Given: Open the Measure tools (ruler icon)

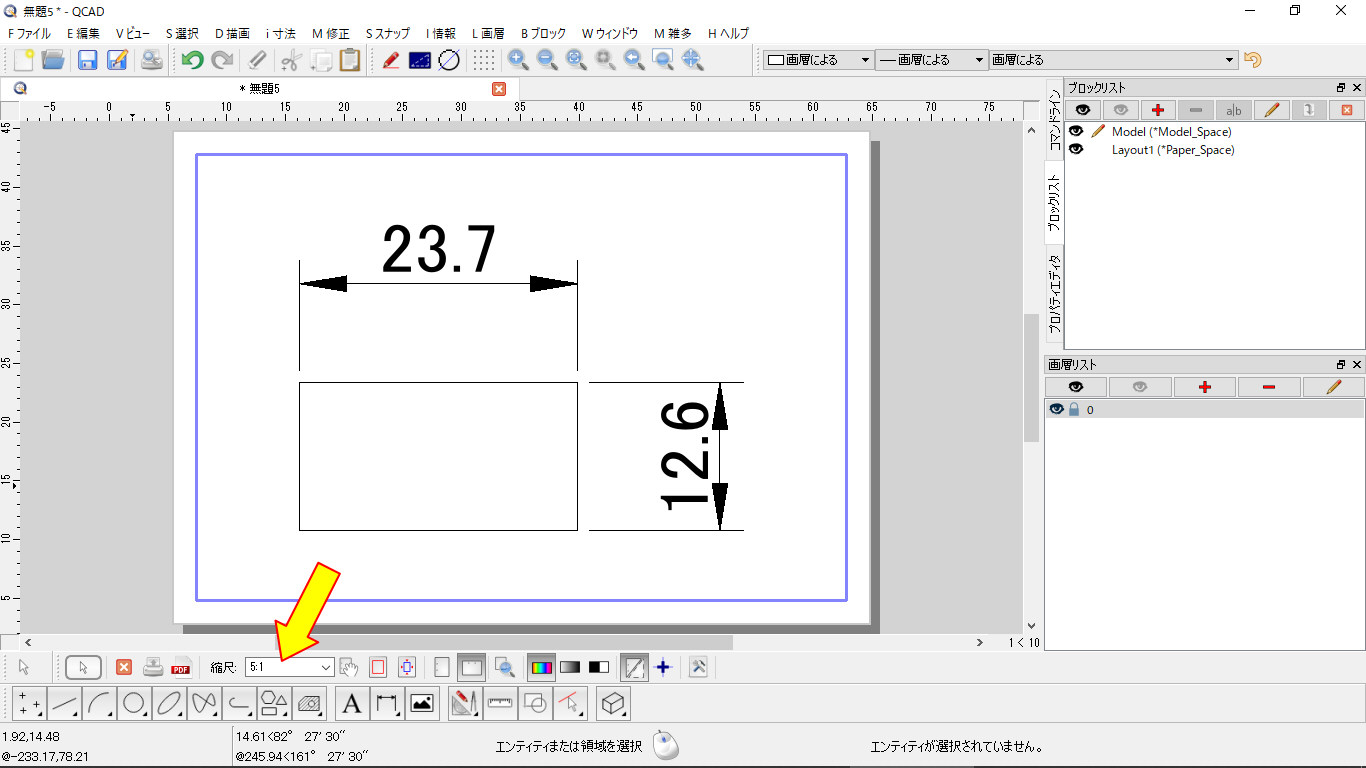Looking at the screenshot, I should pyautogui.click(x=500, y=704).
